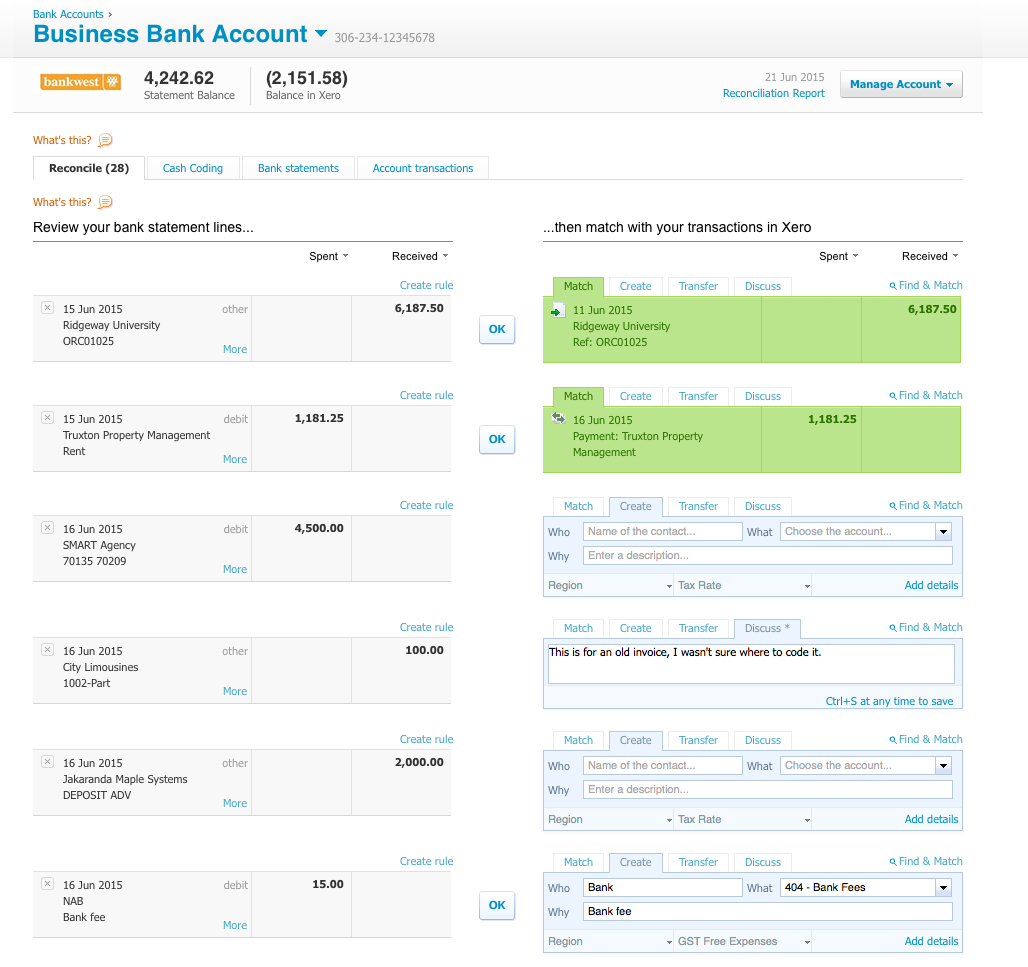Click the green arrow icon on Ridgeway match
1028x967 pixels.
pos(557,311)
